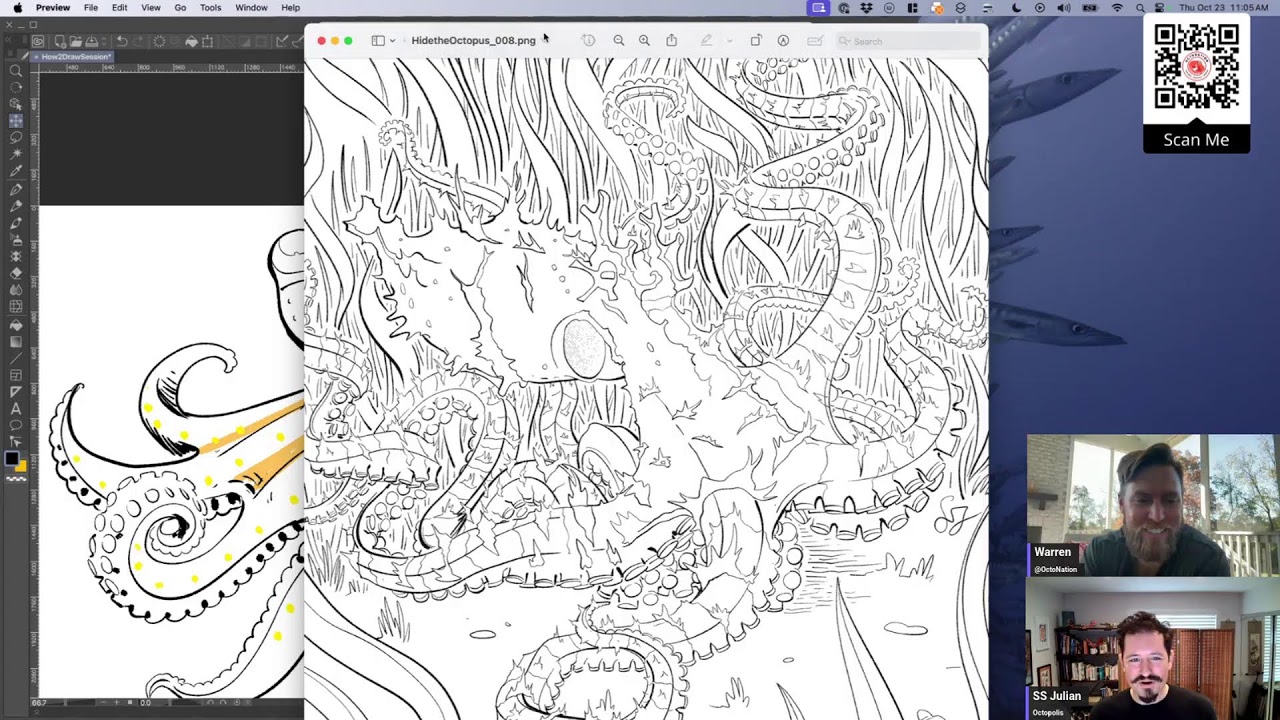The width and height of the screenshot is (1280, 720).
Task: Pick the yellow background color swatch
Action: [21, 465]
